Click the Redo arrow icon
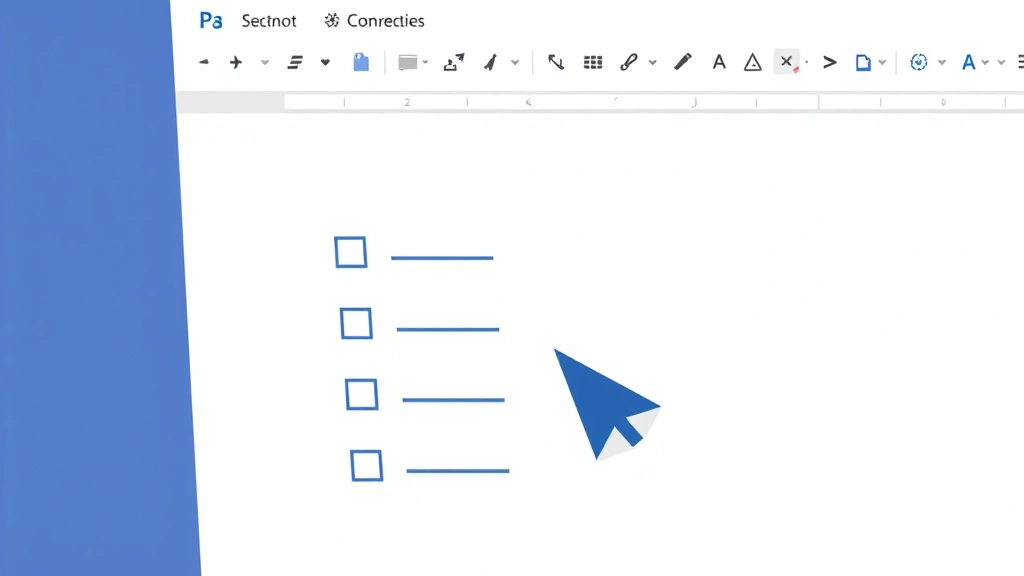 pos(236,61)
